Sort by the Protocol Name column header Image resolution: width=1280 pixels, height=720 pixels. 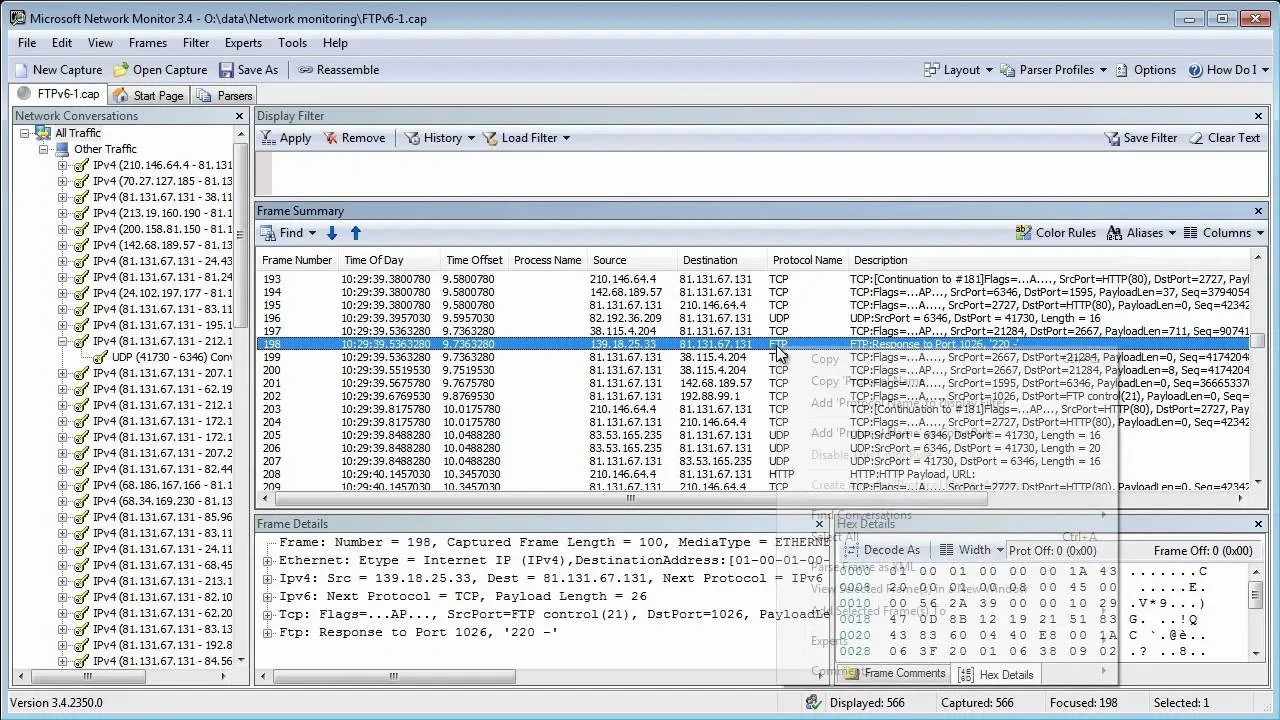[x=807, y=260]
